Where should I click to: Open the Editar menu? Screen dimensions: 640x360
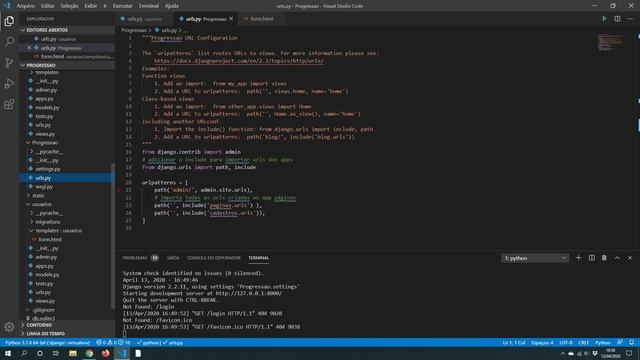[x=47, y=6]
